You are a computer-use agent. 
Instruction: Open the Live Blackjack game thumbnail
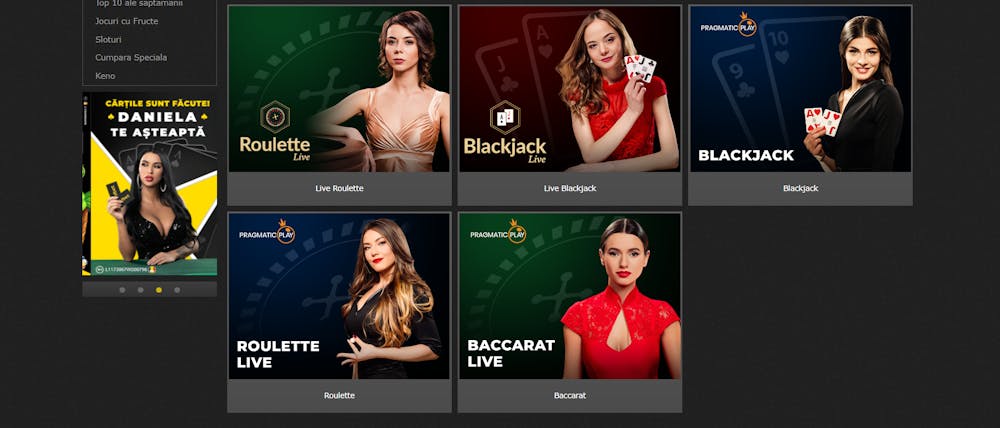570,89
